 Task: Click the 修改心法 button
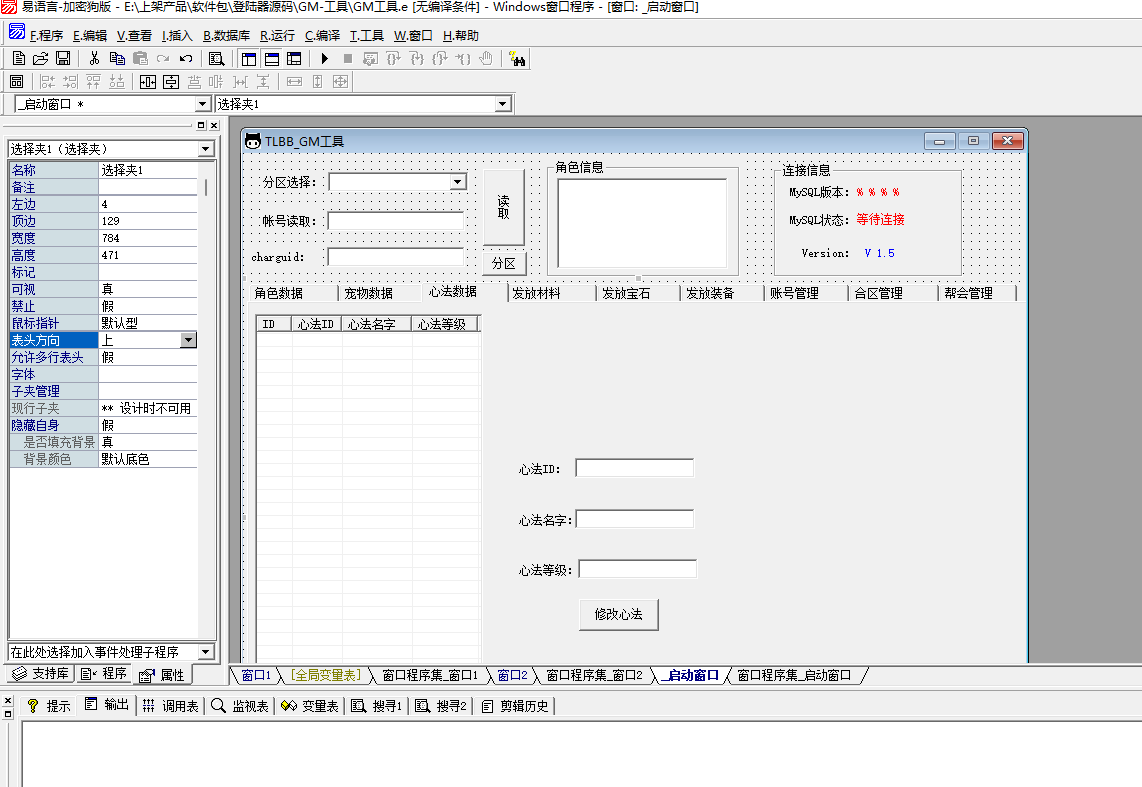point(618,615)
